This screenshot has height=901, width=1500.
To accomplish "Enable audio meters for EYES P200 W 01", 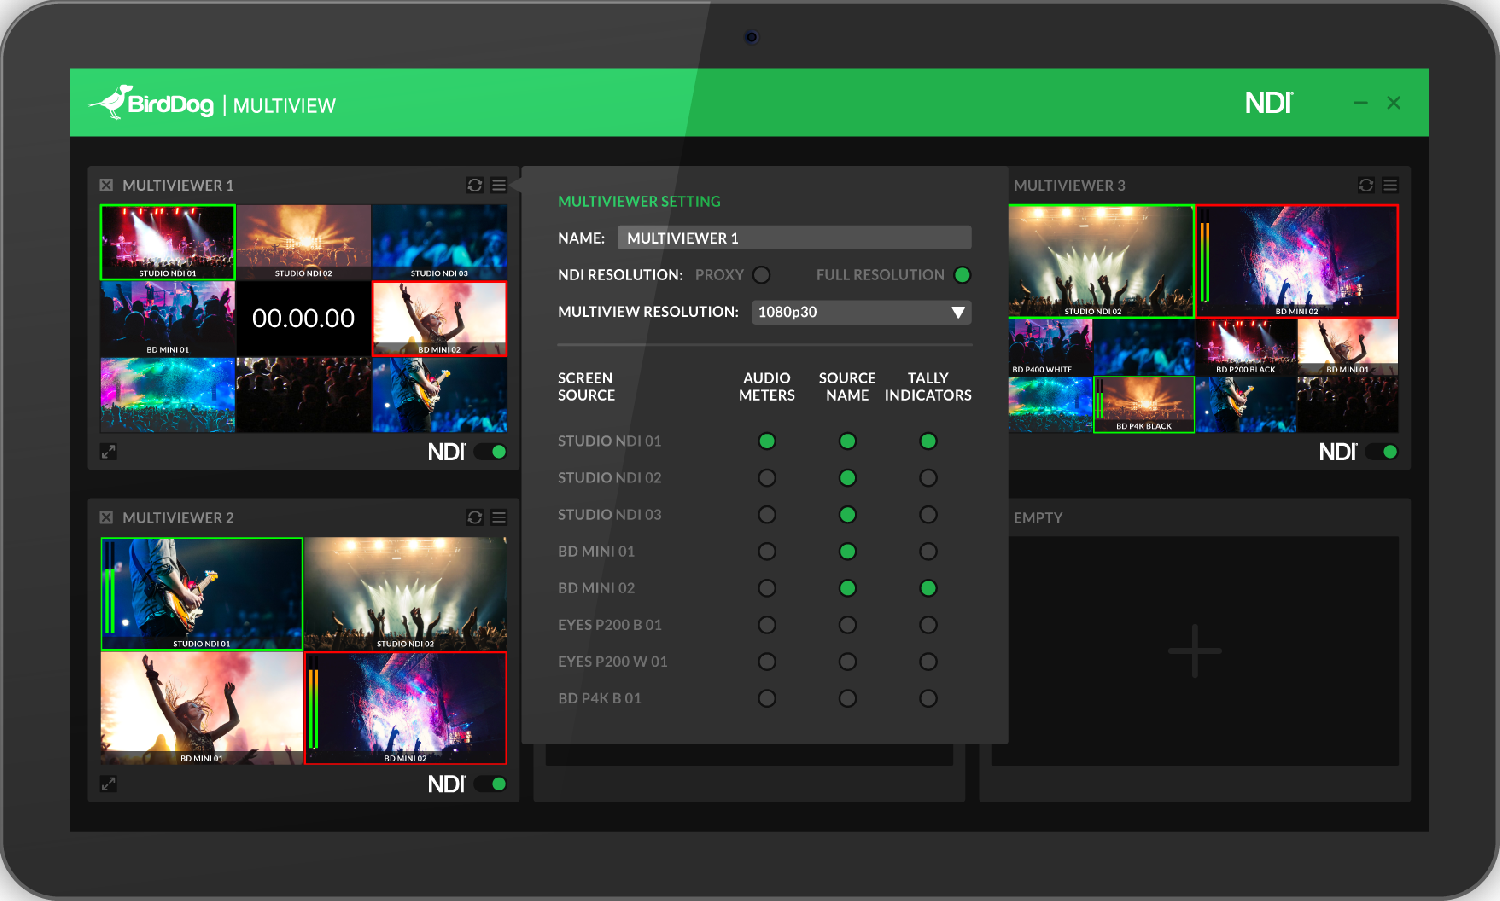I will (x=767, y=662).
